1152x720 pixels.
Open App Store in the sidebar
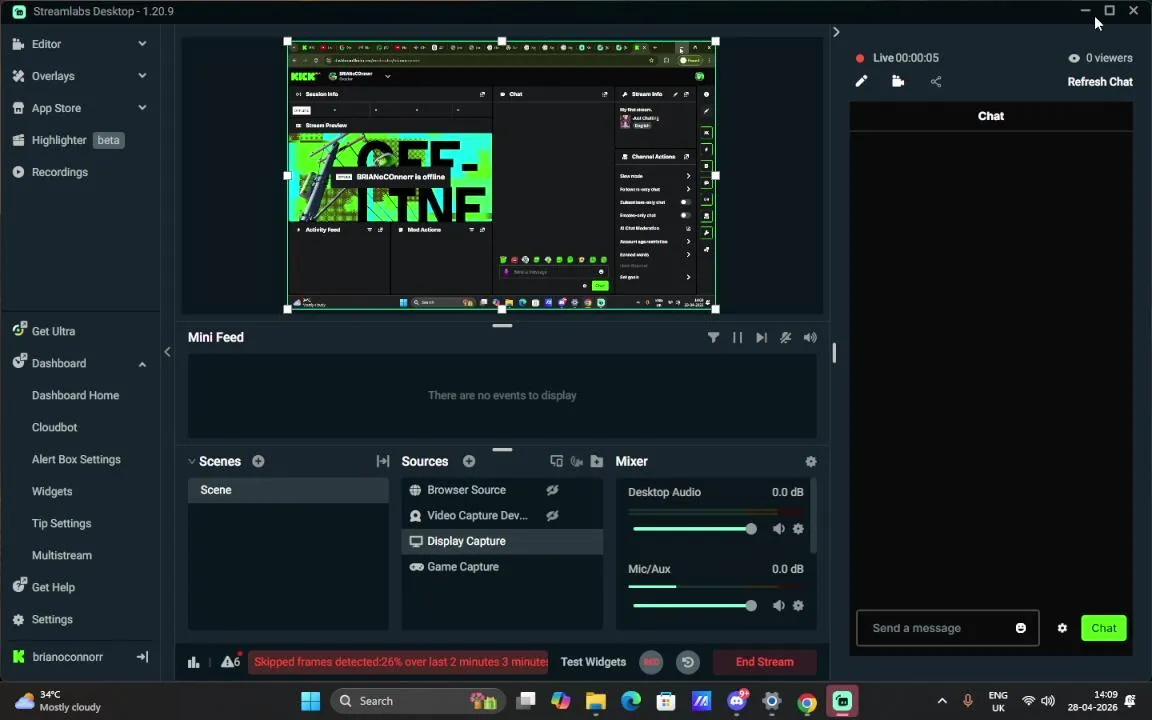[x=56, y=108]
